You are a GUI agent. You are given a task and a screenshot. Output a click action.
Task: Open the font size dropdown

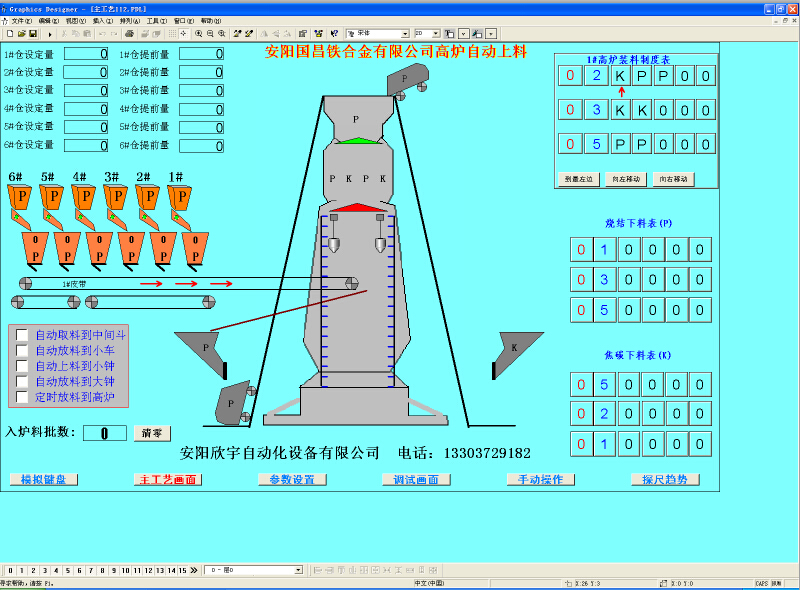tap(436, 34)
